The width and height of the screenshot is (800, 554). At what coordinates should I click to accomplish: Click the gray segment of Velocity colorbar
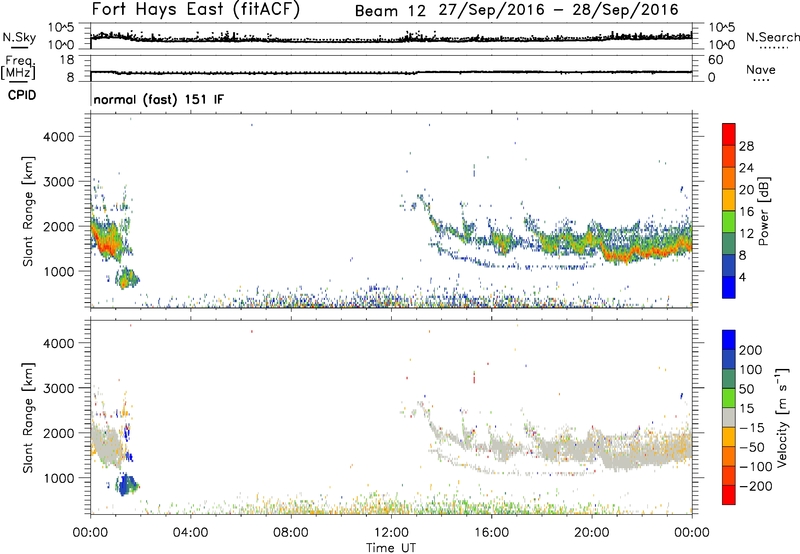729,418
